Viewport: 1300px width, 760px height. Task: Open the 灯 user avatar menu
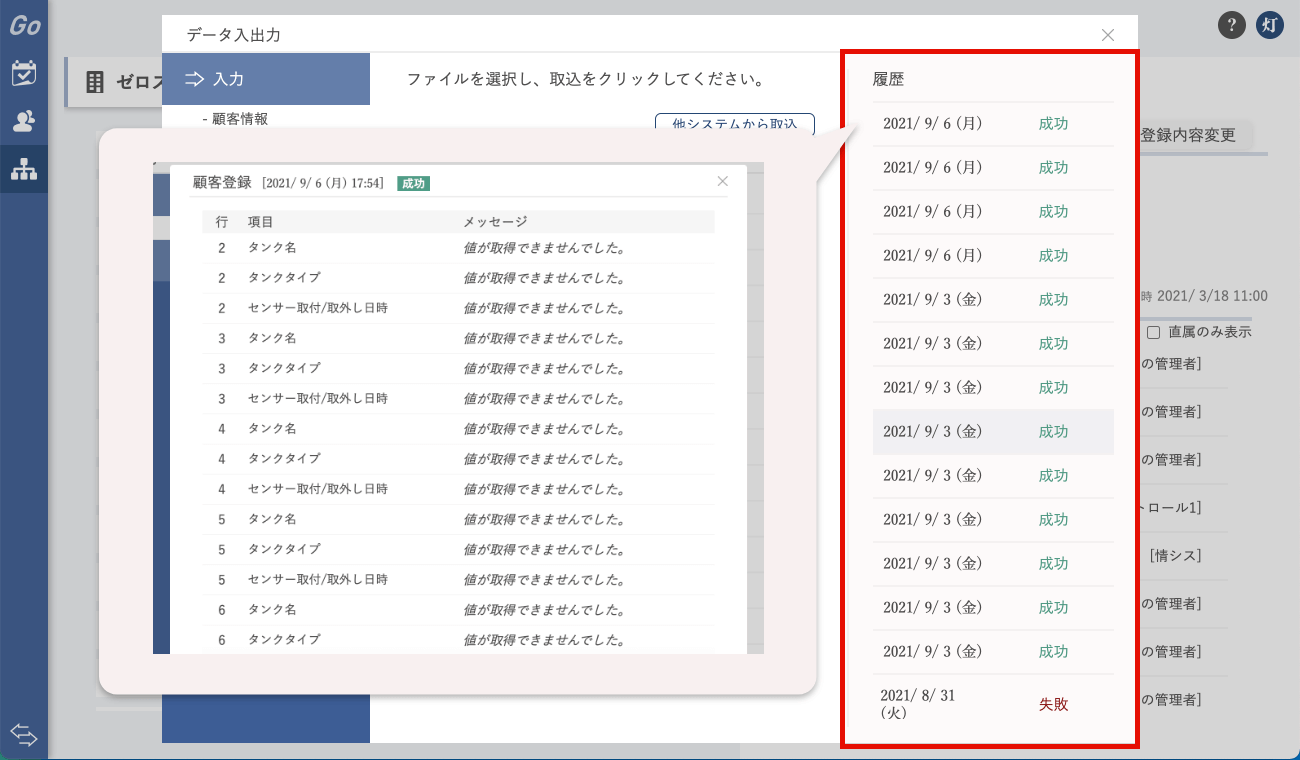click(x=1270, y=25)
